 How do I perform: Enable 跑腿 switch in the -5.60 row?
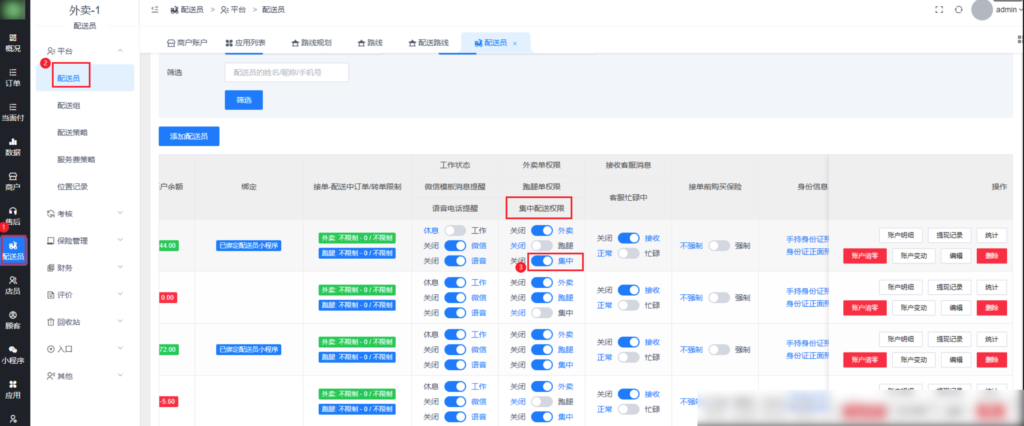(542, 402)
